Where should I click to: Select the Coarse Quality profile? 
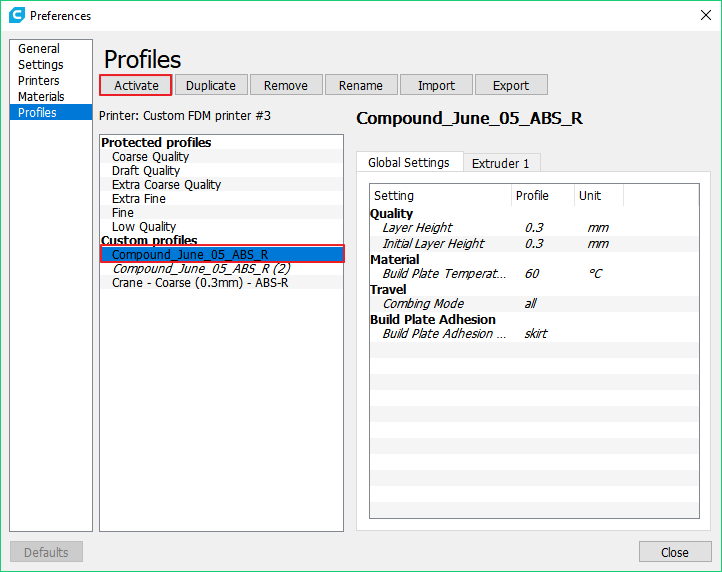tap(150, 157)
